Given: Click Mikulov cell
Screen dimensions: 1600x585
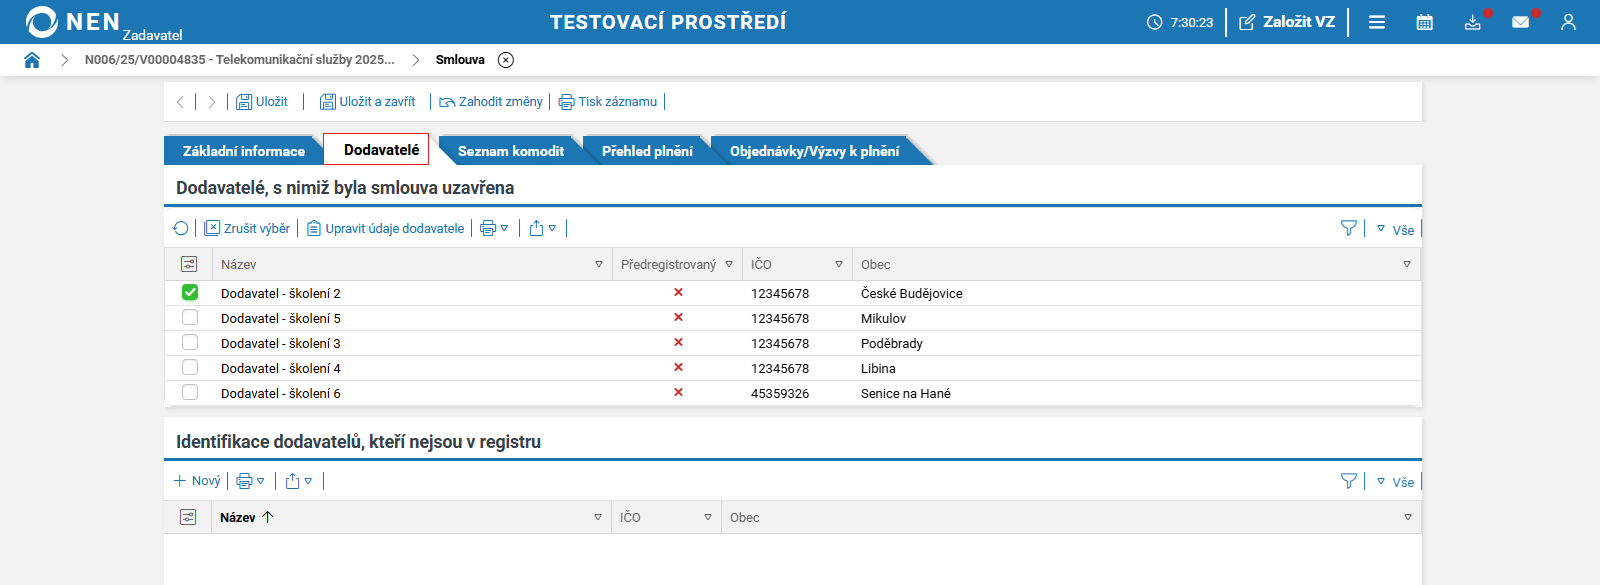Looking at the screenshot, I should coord(884,318).
